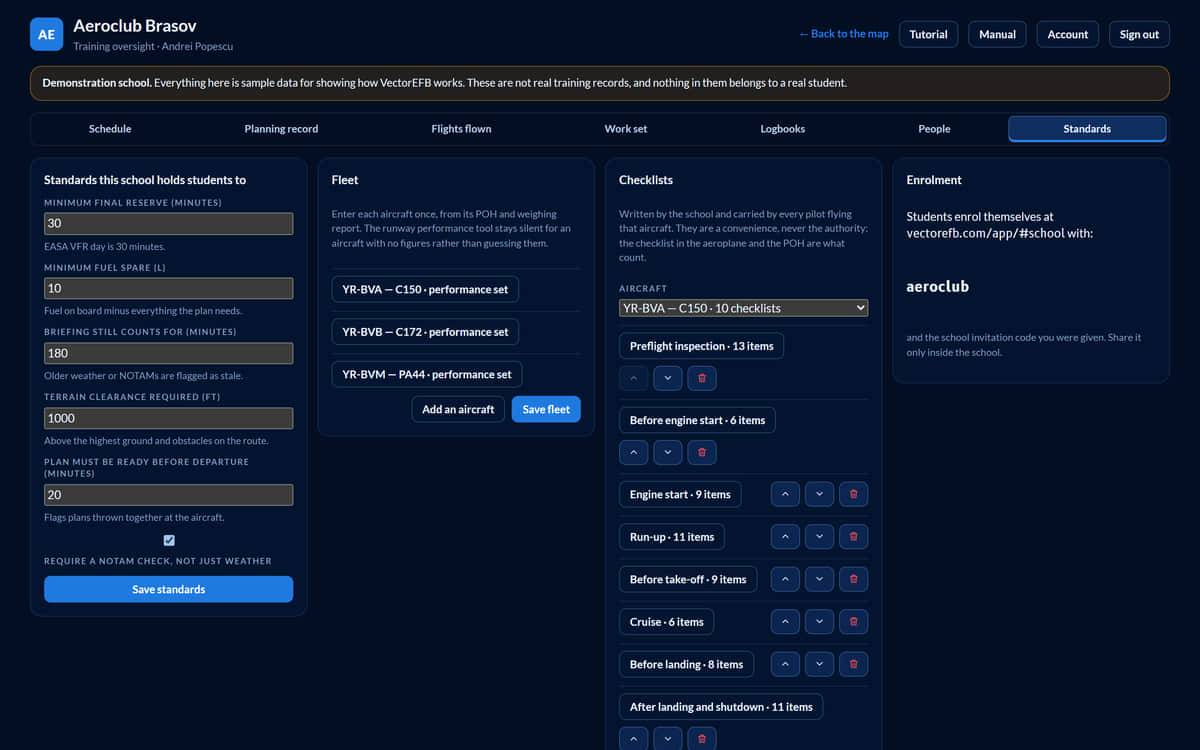This screenshot has width=1200, height=750.
Task: Add an aircraft to the fleet
Action: (458, 409)
